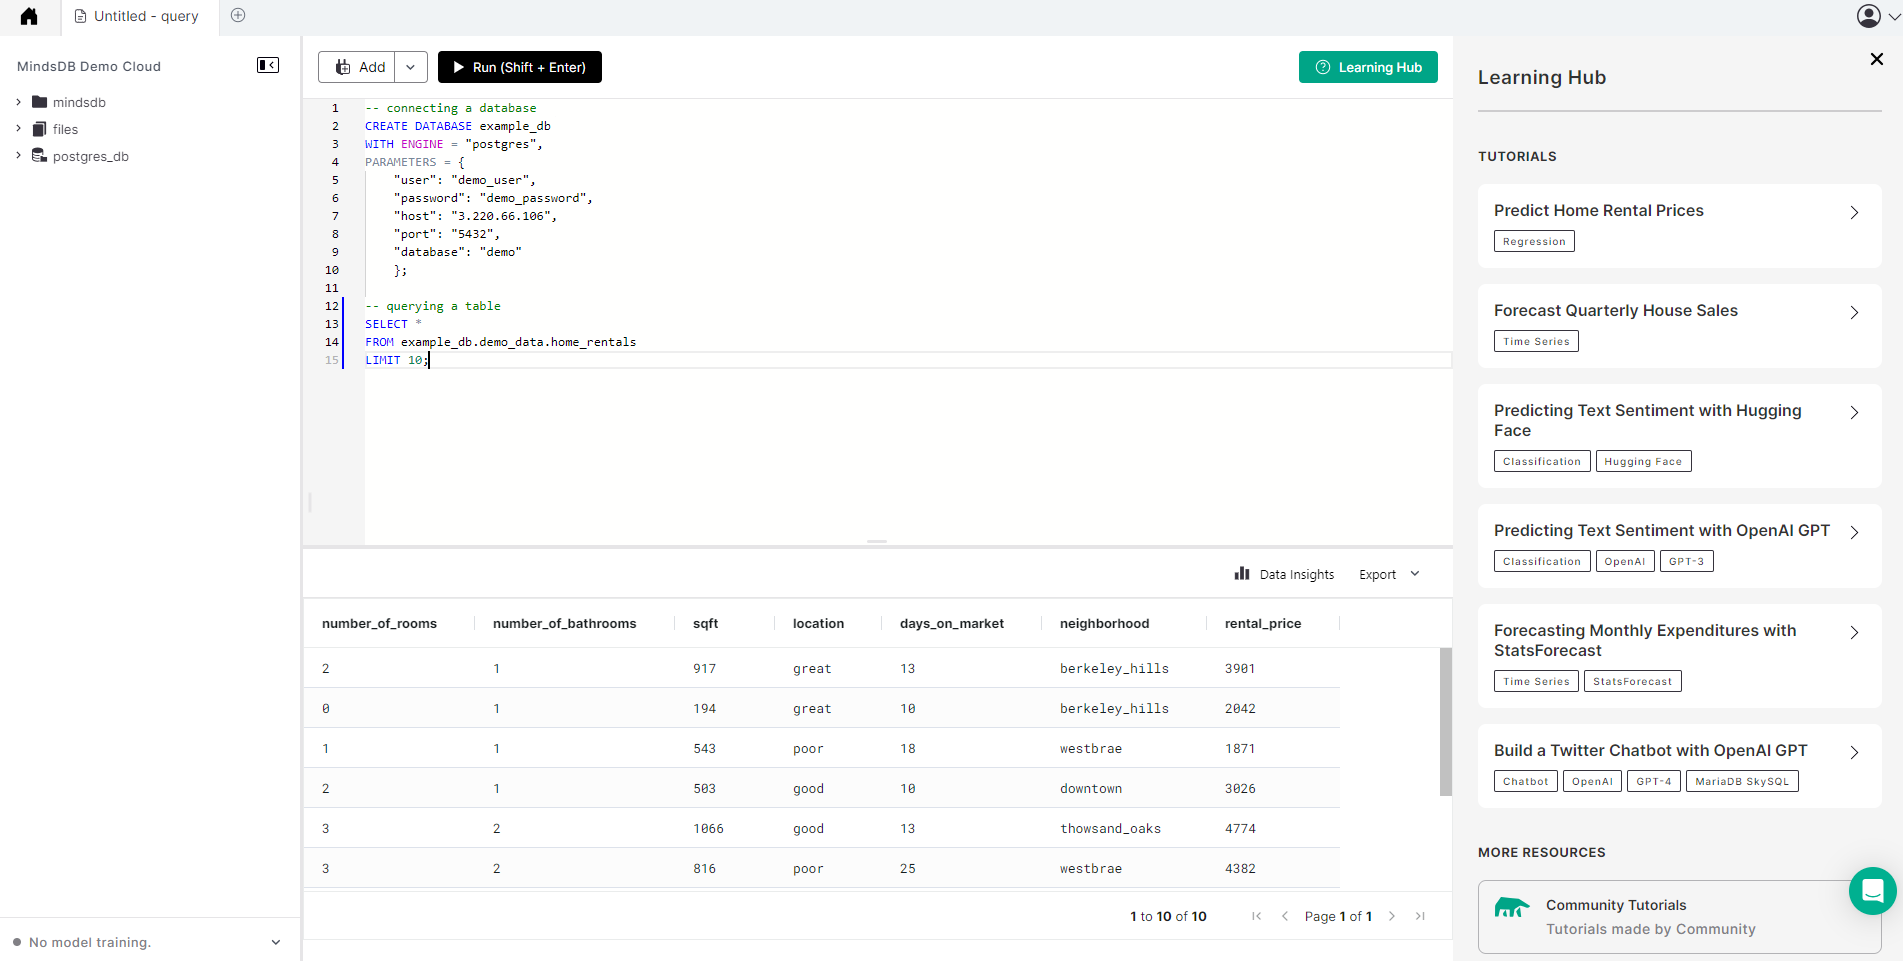Select the mindsdb folder
1903x961 pixels.
click(x=69, y=102)
